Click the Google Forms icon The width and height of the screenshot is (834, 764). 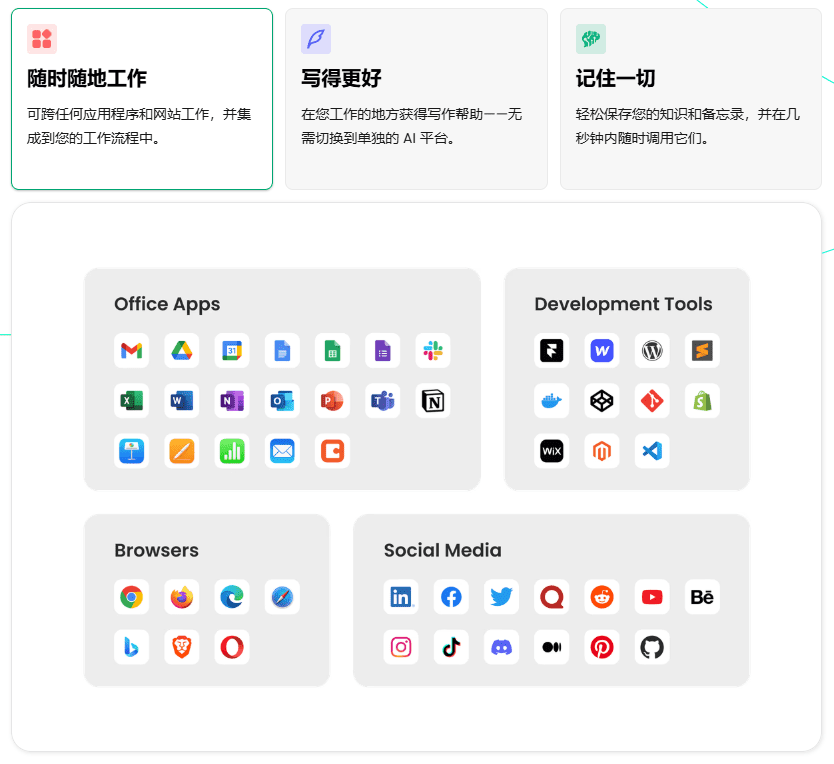click(x=383, y=351)
